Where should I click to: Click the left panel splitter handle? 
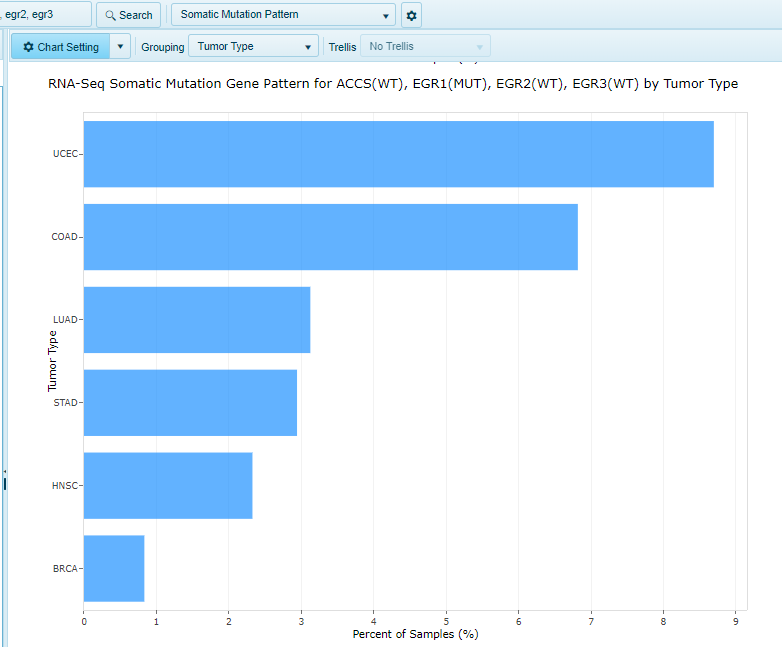(4, 480)
